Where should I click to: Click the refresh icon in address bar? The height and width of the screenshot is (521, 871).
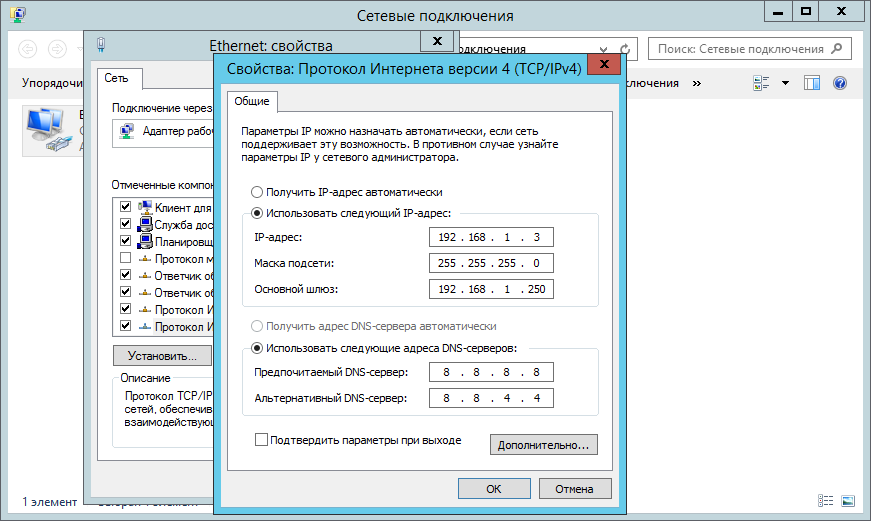tap(627, 49)
